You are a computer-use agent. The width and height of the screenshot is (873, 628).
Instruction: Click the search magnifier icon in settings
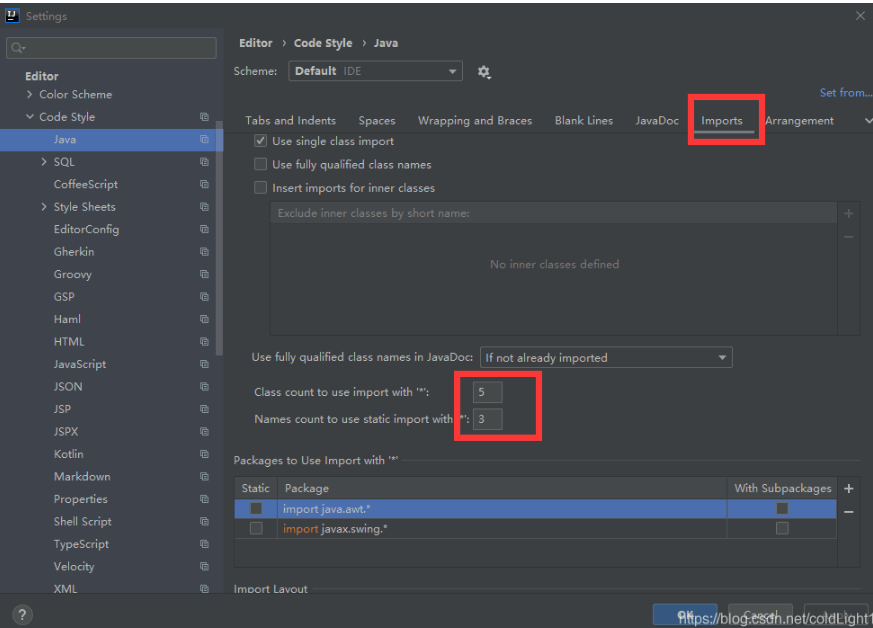point(18,48)
